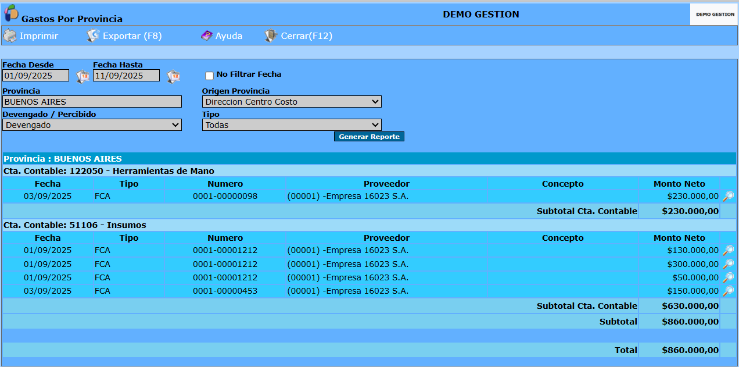Viewport: 739px width, 367px height.
Task: Click the Exportar (F8) toolbar label
Action: pyautogui.click(x=132, y=36)
